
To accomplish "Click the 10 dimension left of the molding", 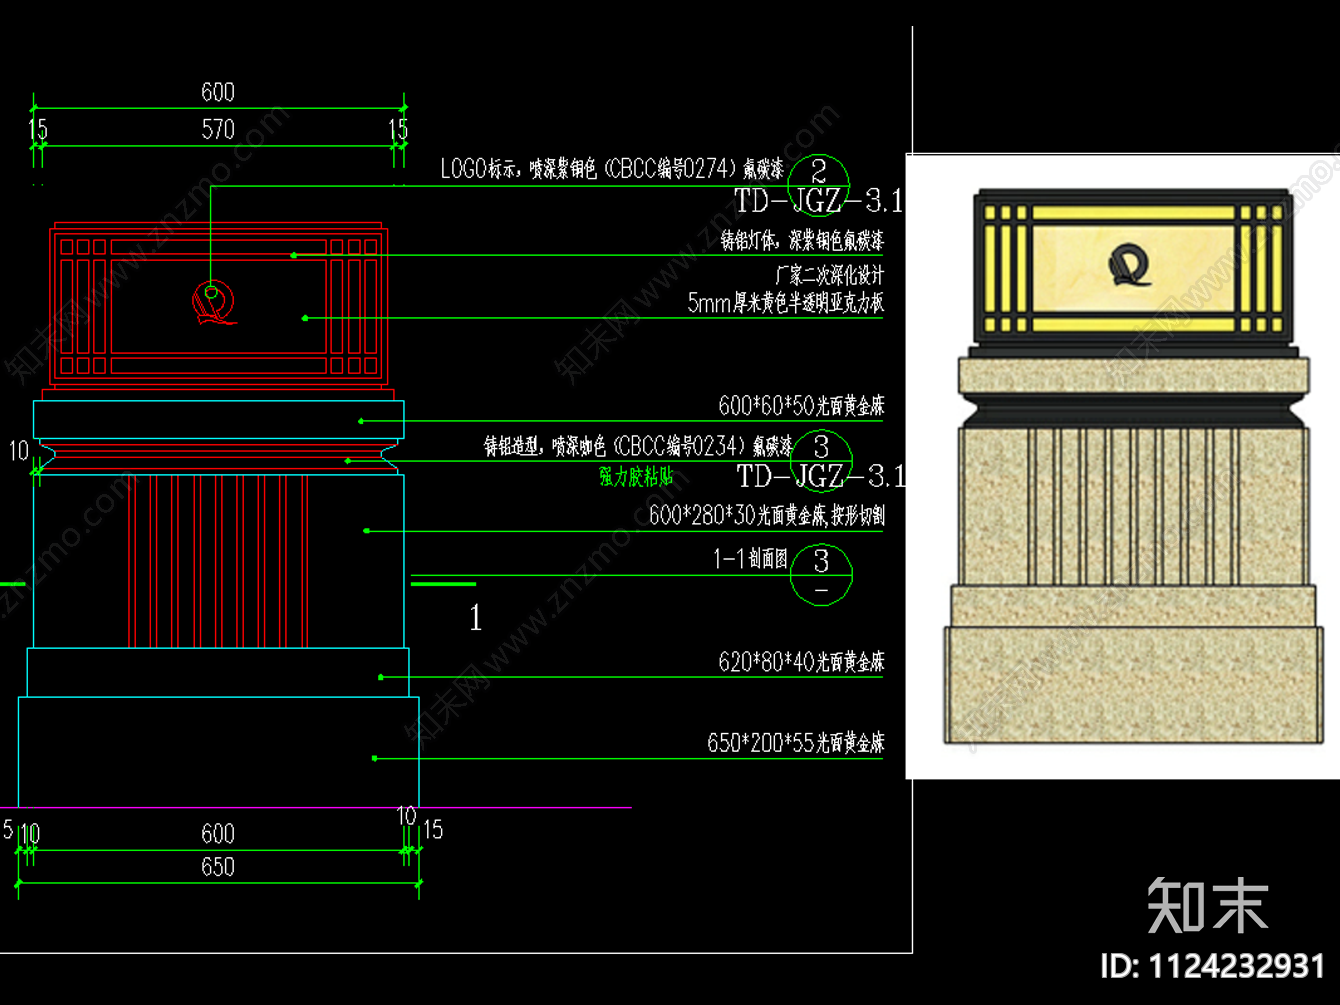I will 19,452.
